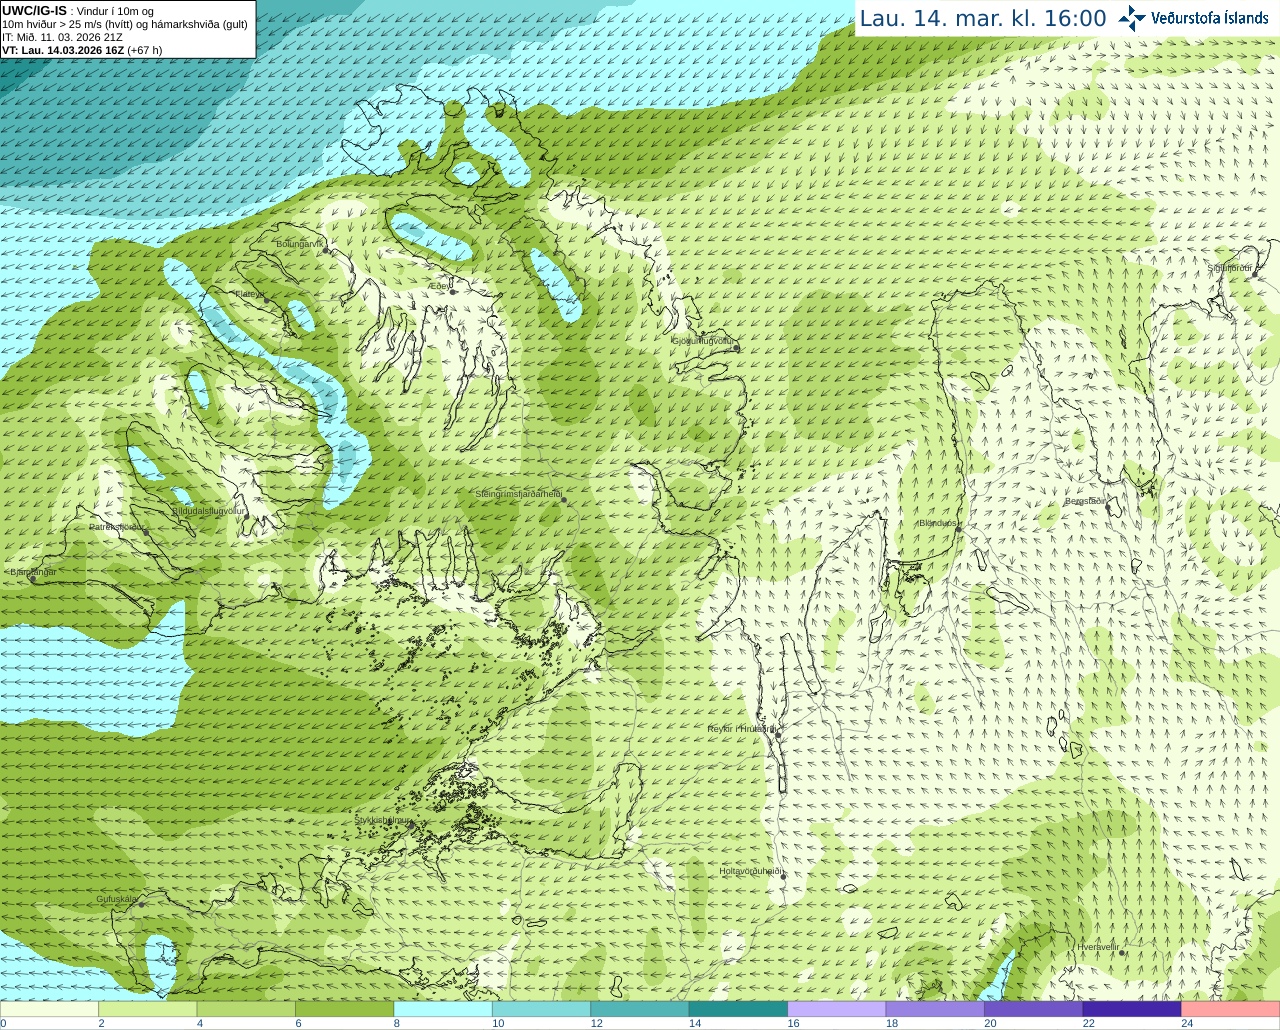Select the pink above-24 m/s swatch
Viewport: 1280px width, 1030px height.
1231,1009
